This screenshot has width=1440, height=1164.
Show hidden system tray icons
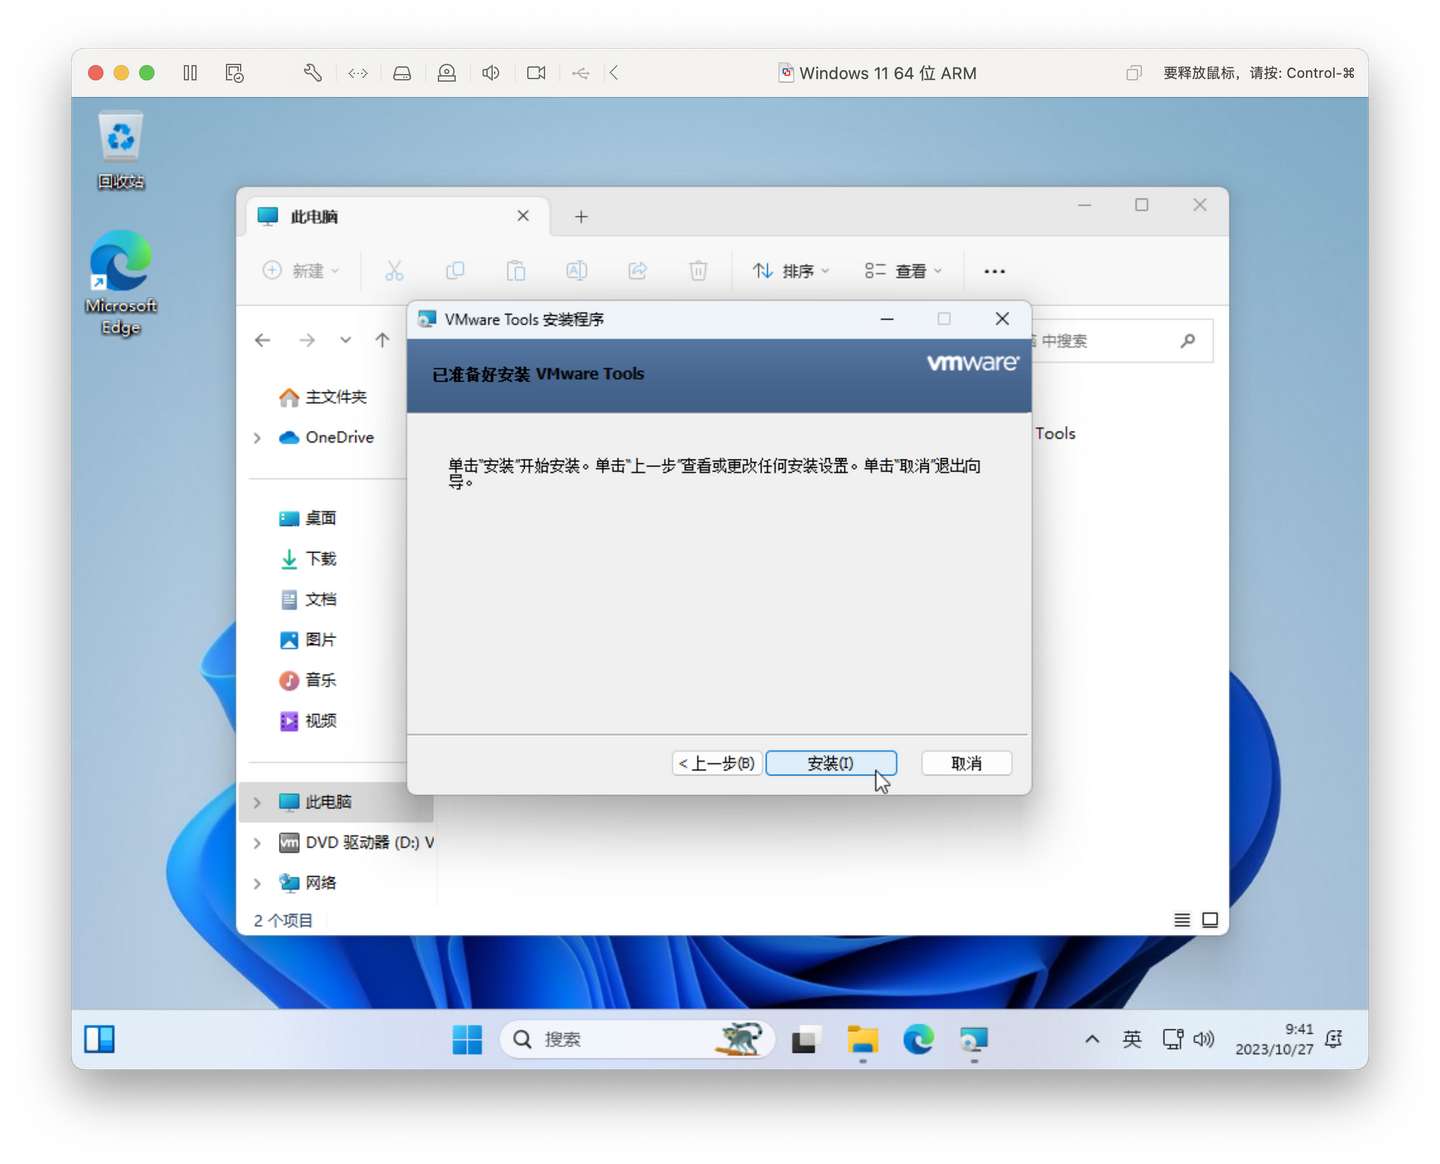[1092, 1040]
